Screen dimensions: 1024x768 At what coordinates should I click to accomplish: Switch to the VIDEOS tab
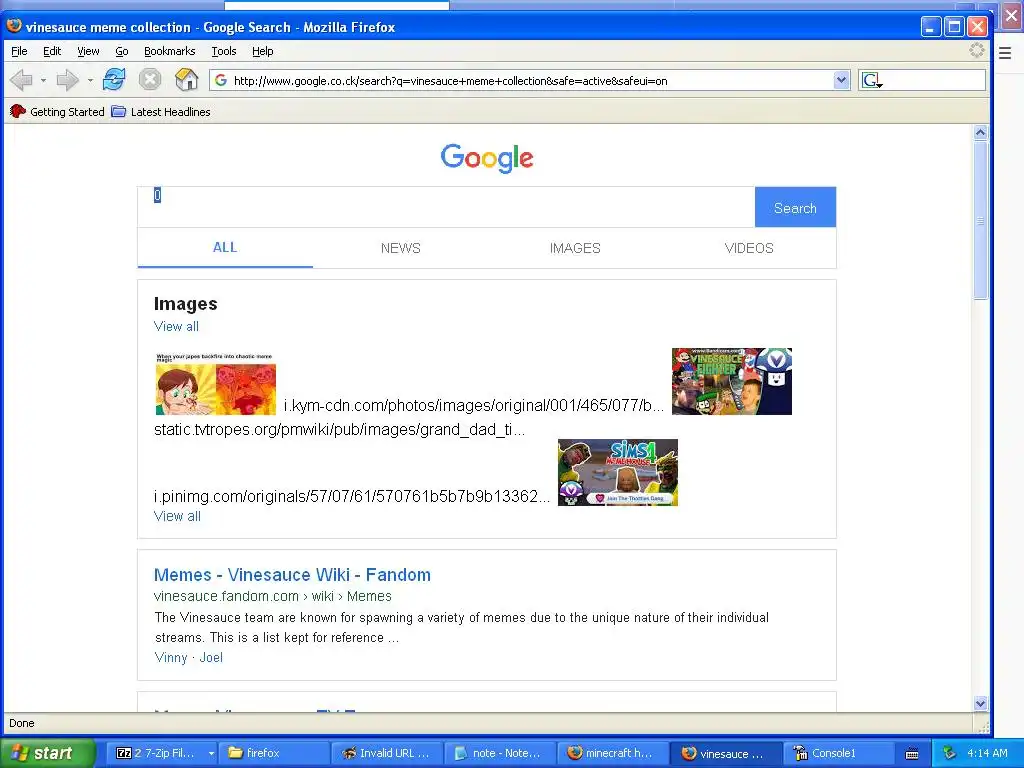point(749,248)
